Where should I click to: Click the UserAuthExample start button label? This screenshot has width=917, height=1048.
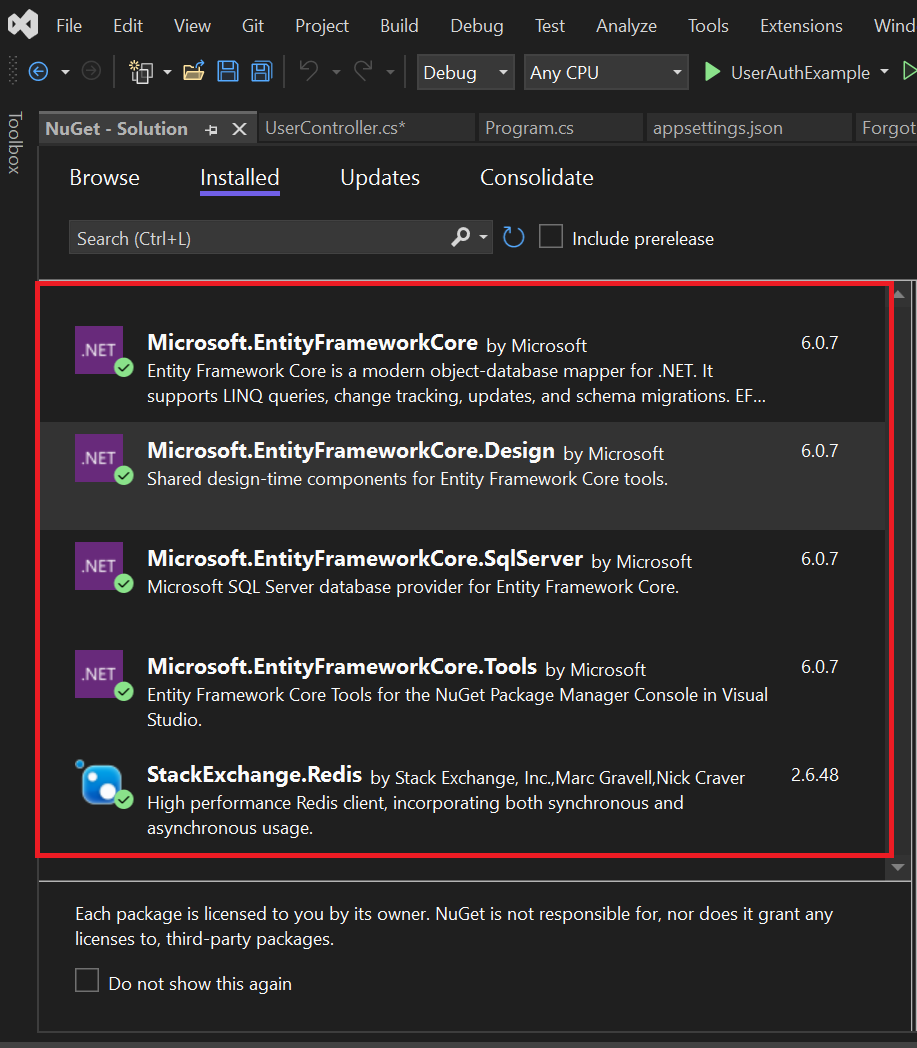click(x=800, y=72)
